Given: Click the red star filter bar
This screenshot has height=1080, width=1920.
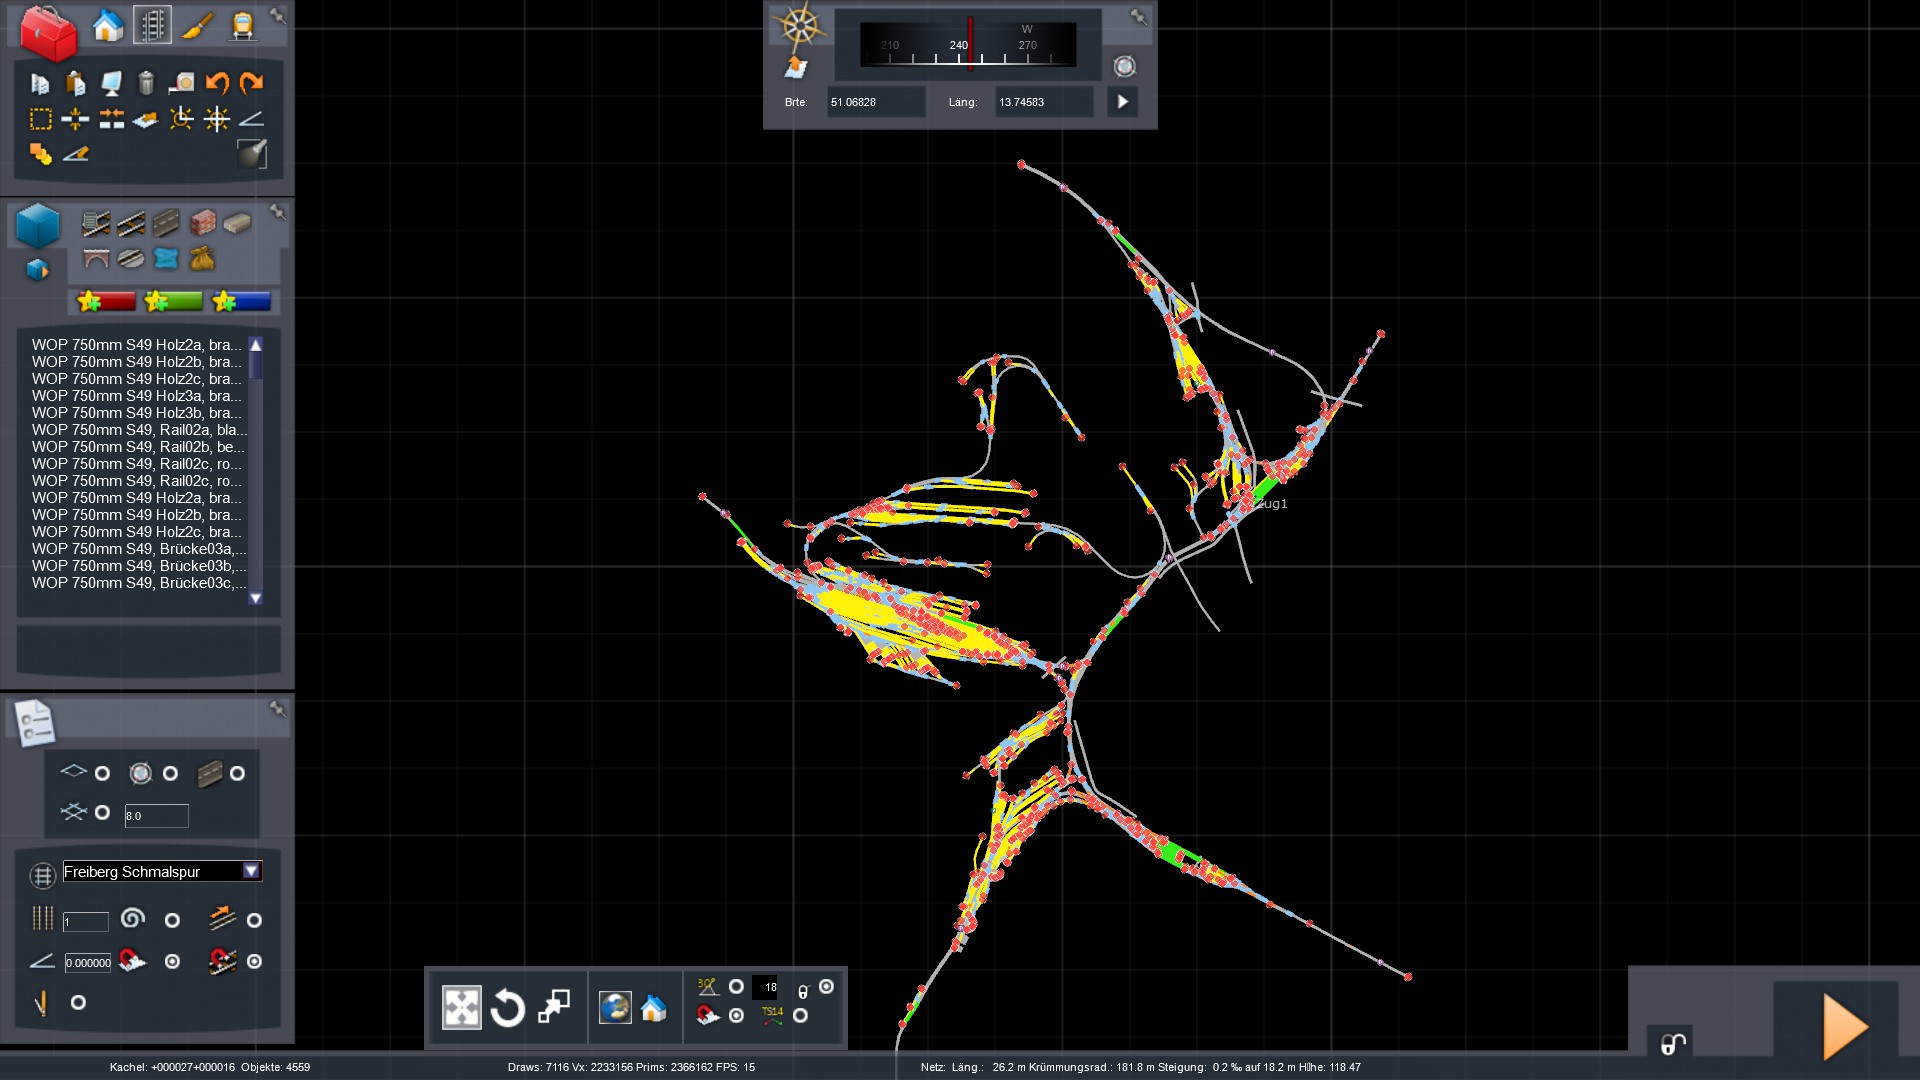Looking at the screenshot, I should (107, 301).
